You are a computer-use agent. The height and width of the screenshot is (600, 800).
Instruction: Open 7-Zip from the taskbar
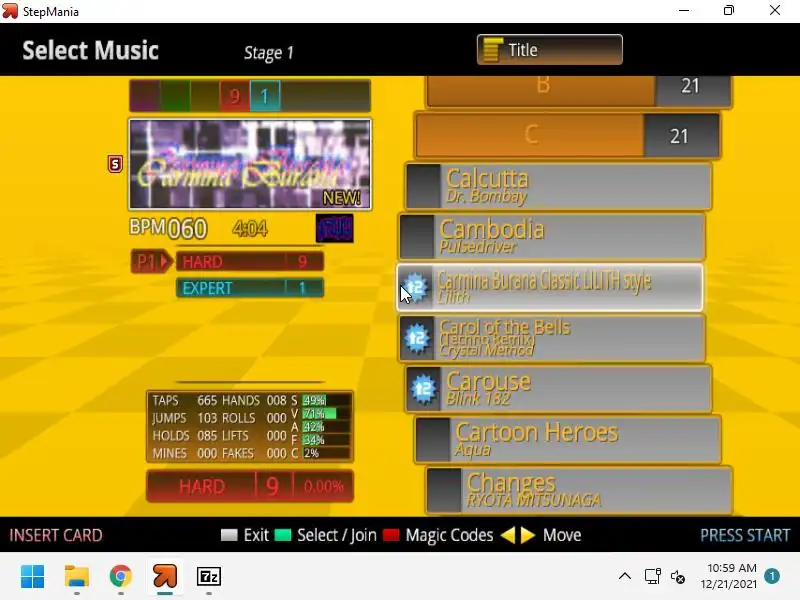[209, 577]
